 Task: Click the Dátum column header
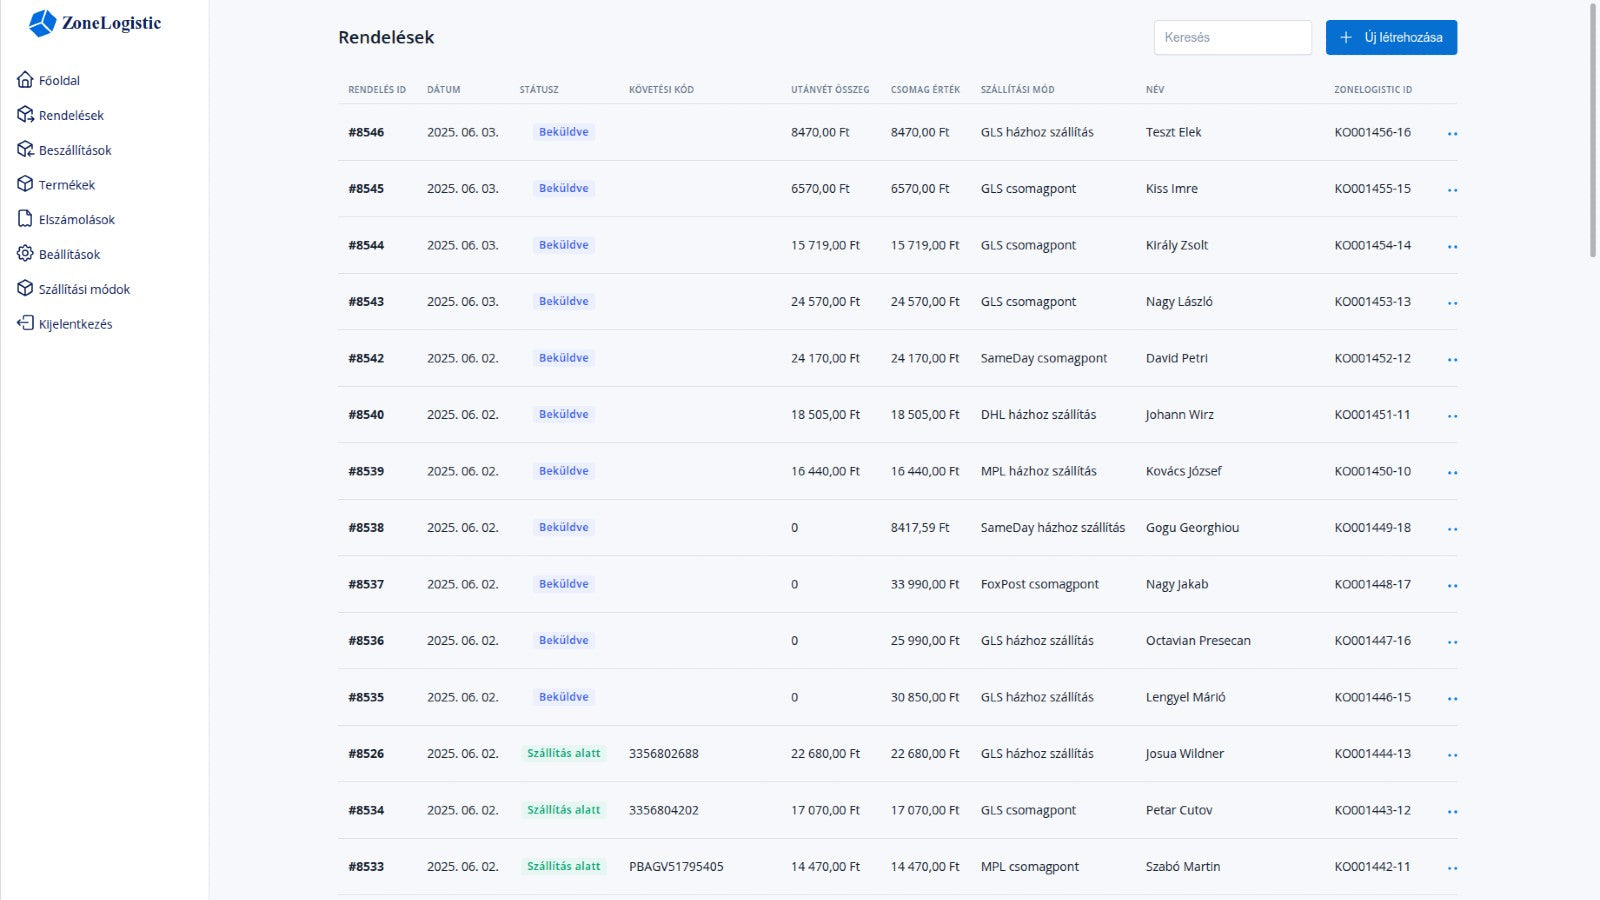coord(443,89)
